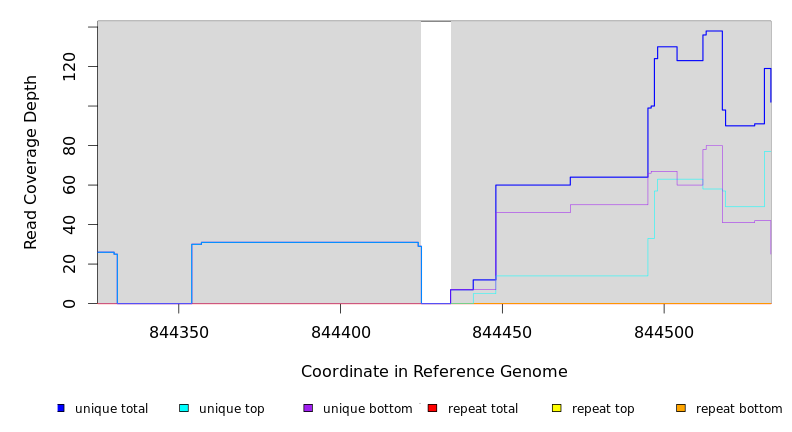
Task: Click the red repeat total legend swatch
Action: [x=432, y=408]
